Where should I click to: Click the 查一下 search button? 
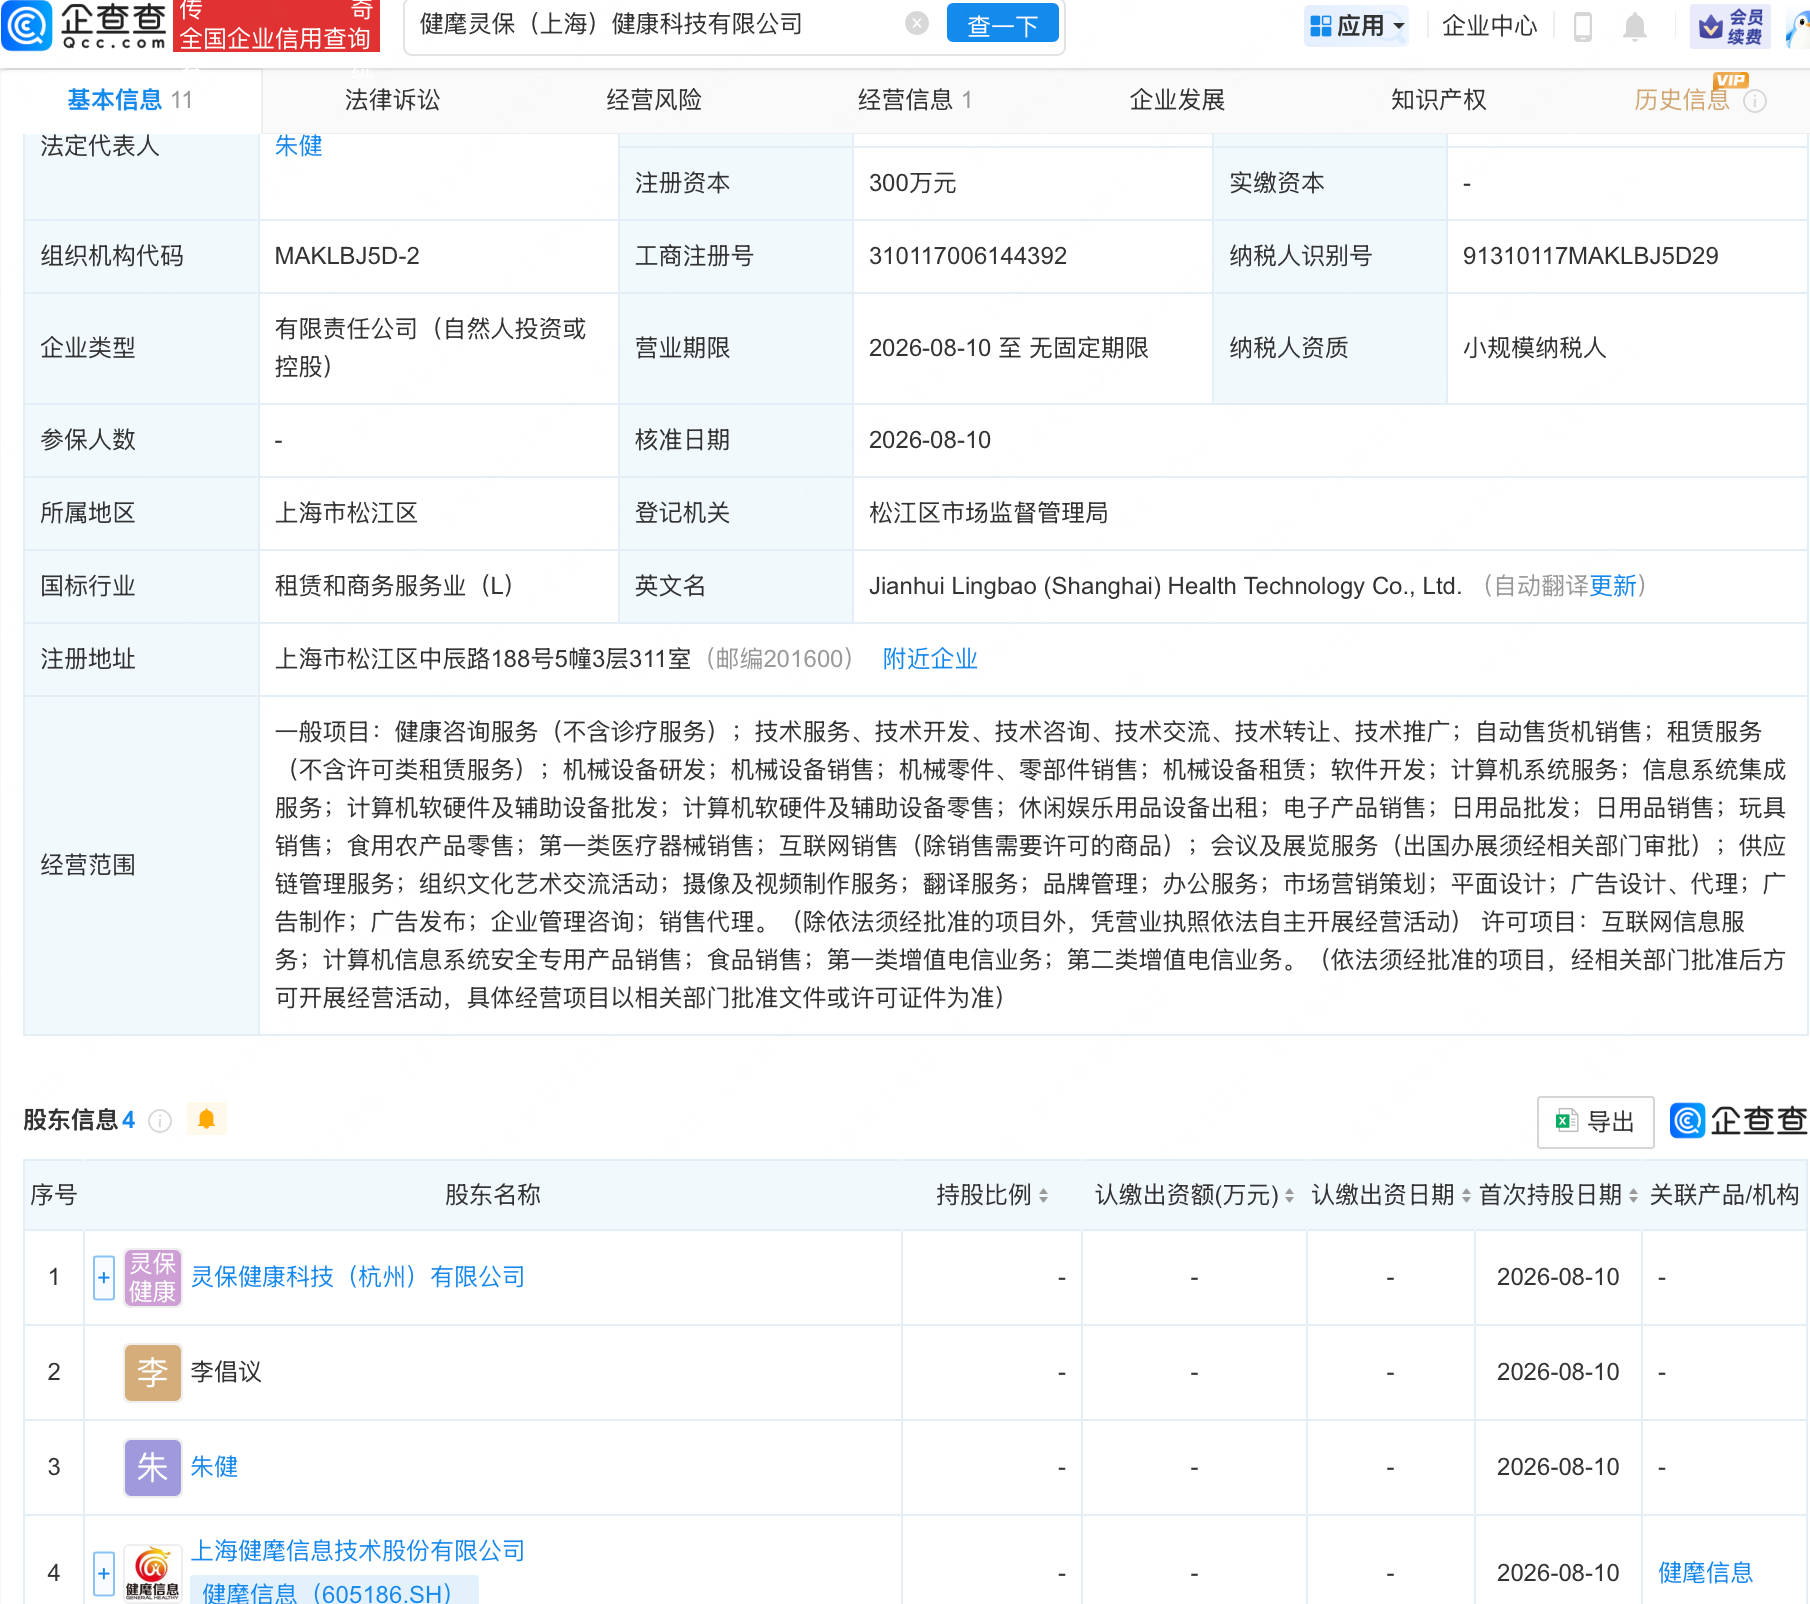pos(1002,25)
